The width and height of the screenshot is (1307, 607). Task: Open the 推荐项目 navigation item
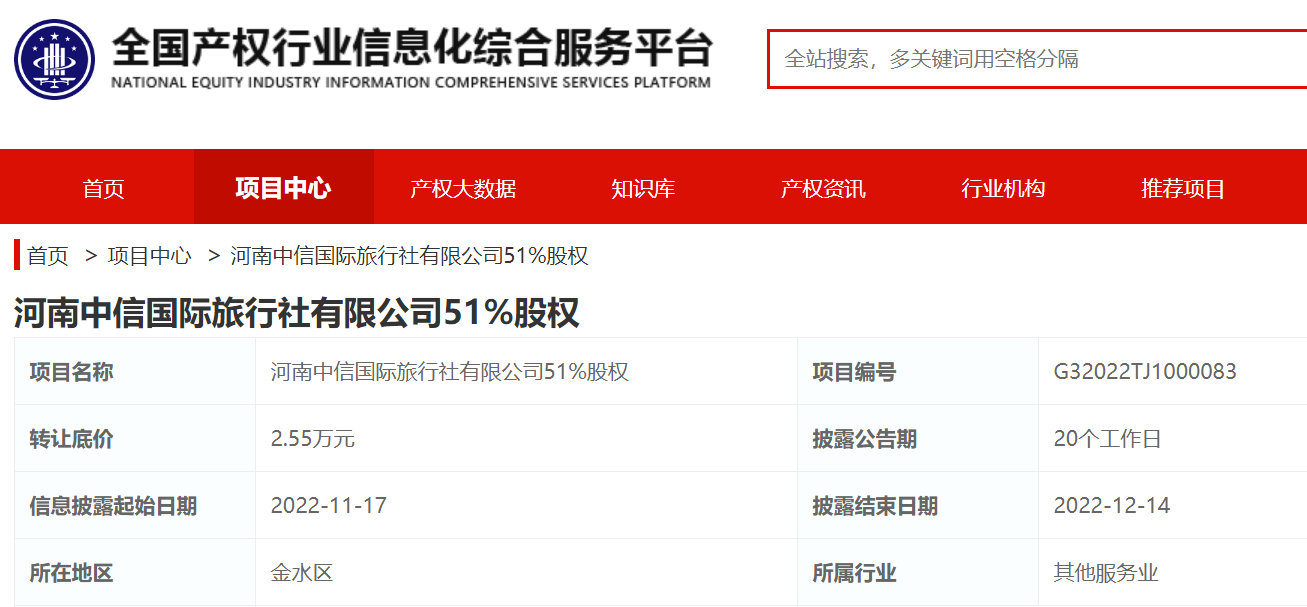[1183, 188]
